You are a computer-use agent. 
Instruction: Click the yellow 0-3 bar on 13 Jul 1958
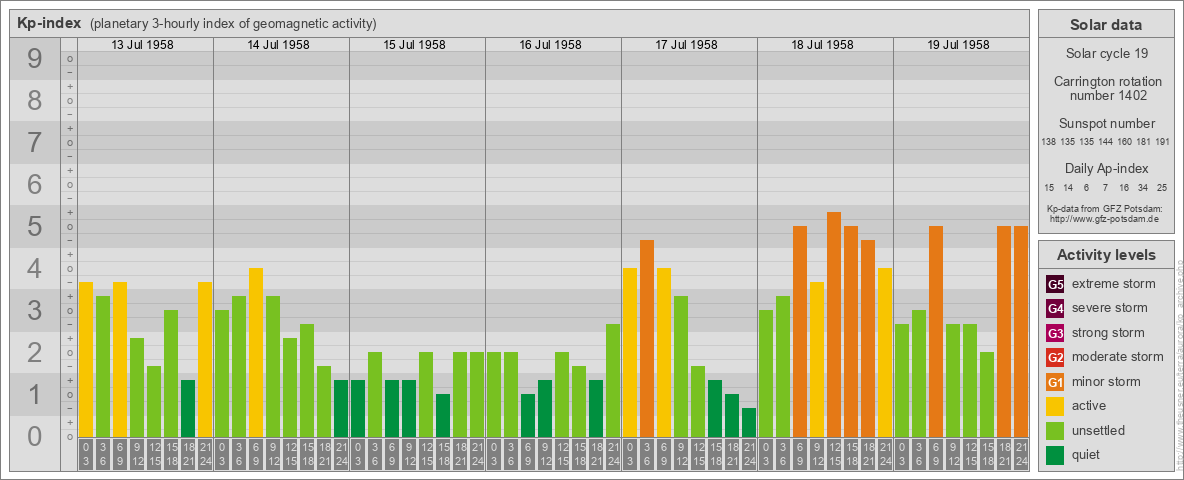click(x=86, y=359)
